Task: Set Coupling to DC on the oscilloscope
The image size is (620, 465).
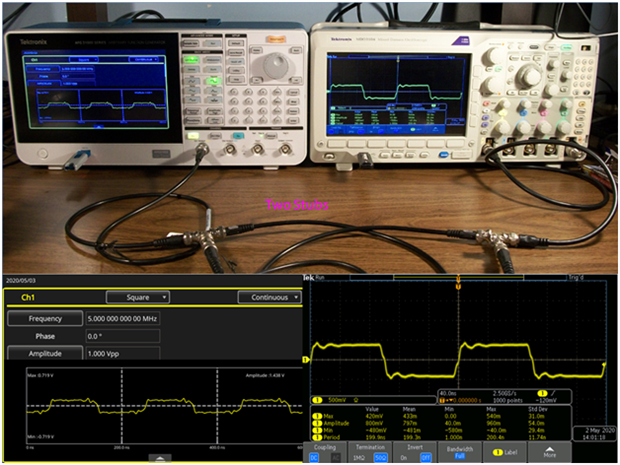Action: [314, 457]
